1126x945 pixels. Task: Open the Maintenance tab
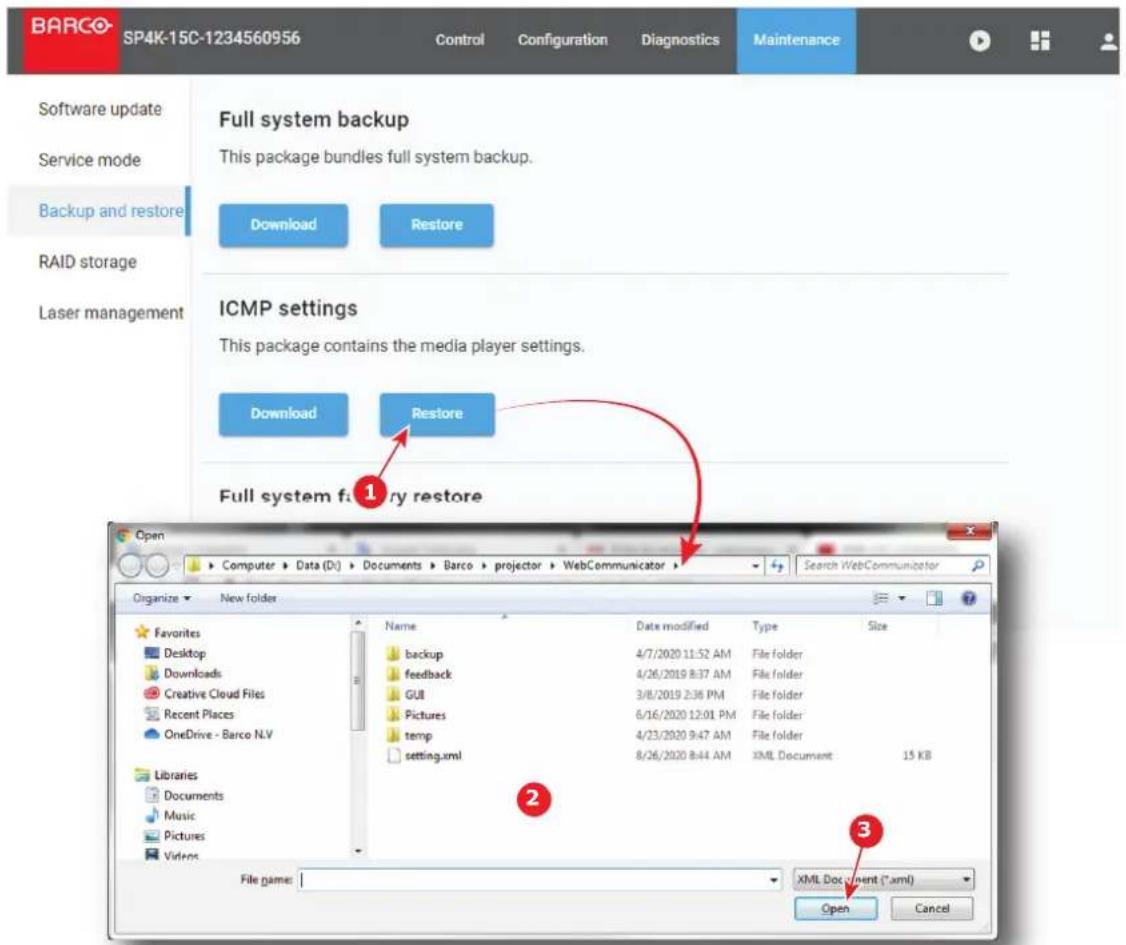tap(796, 40)
